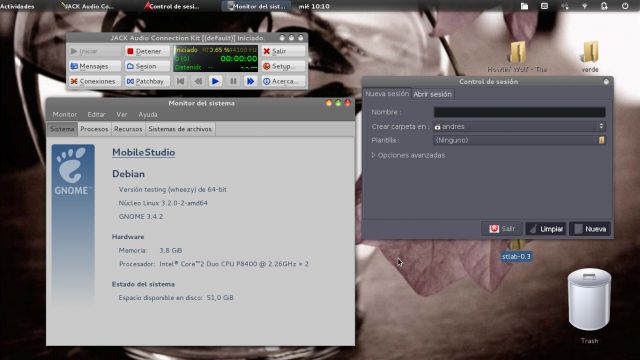640x360 pixels.
Task: Open the Editar menu
Action: pos(96,115)
